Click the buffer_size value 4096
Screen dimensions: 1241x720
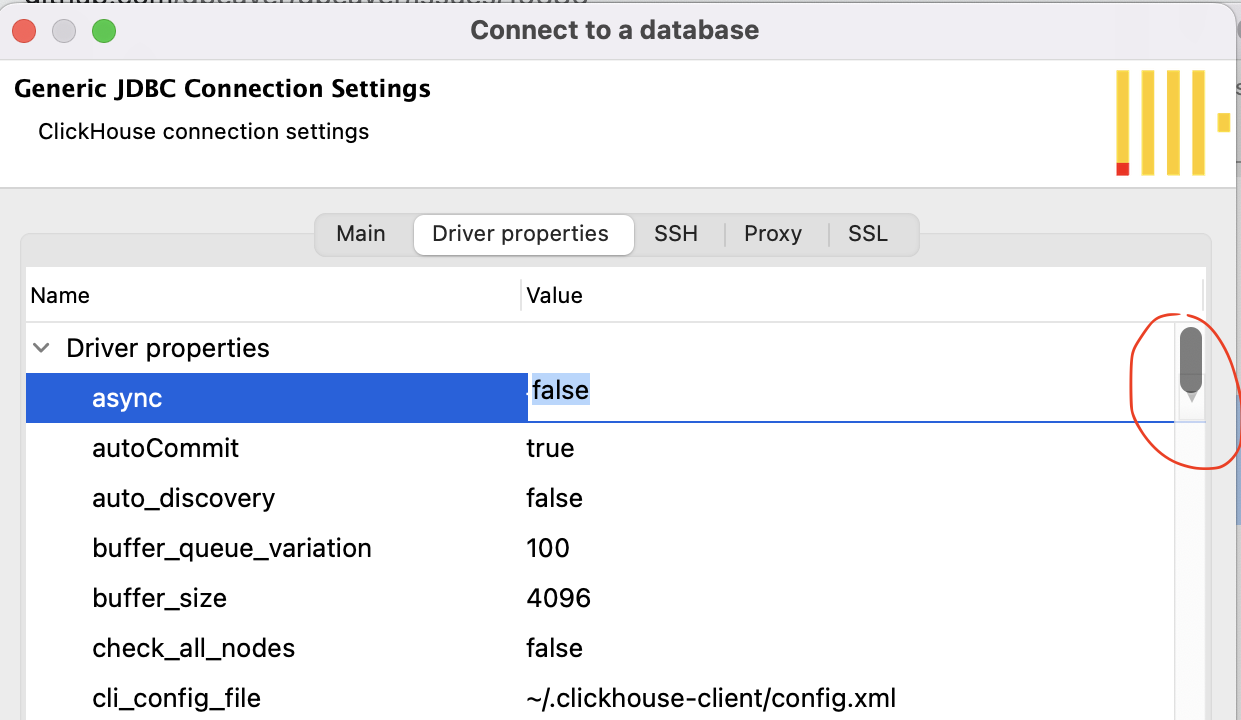[558, 598]
